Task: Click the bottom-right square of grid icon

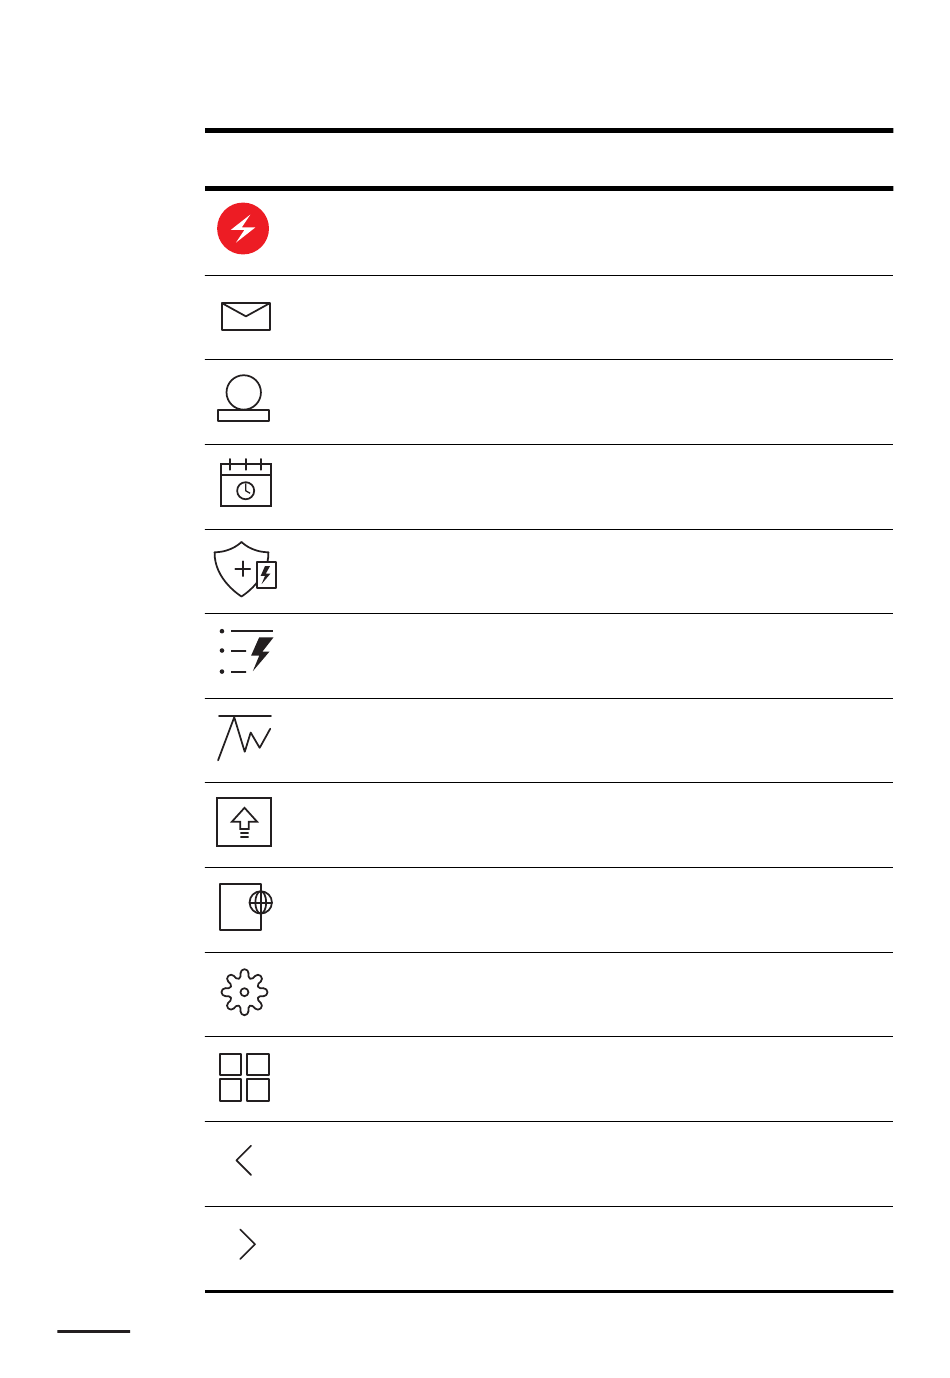Action: pyautogui.click(x=258, y=1090)
